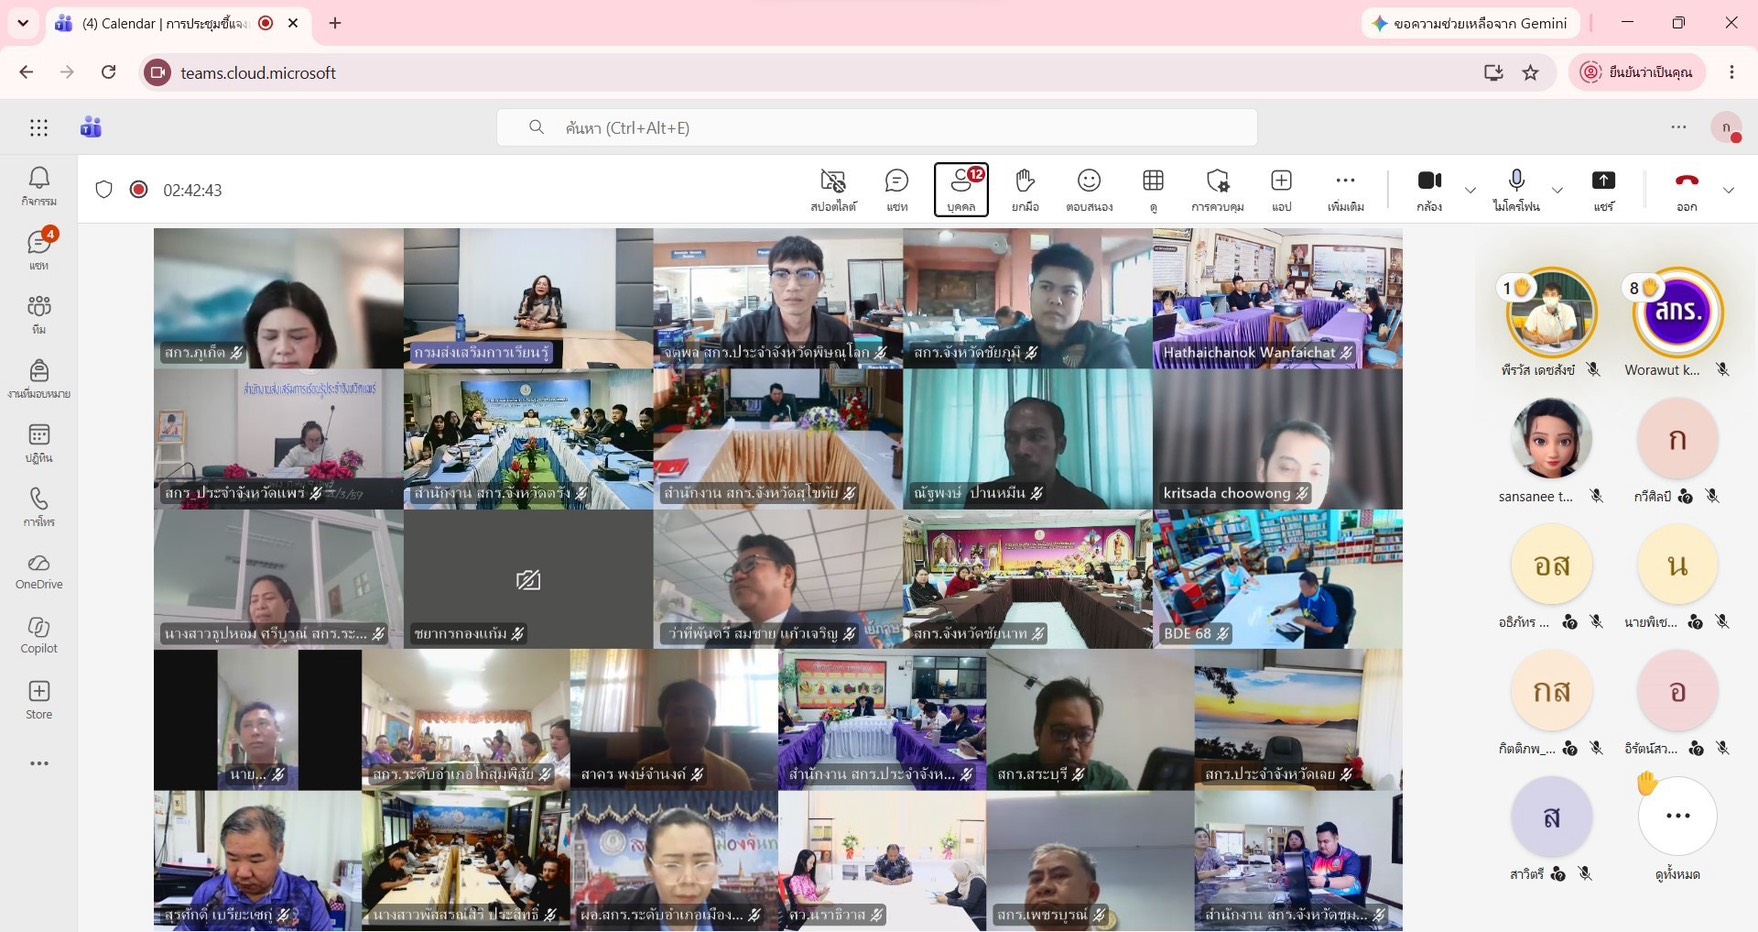Viewport: 1758px width, 932px height.
Task: View all participants (ดูทั้งหมด)
Action: coord(1677,830)
